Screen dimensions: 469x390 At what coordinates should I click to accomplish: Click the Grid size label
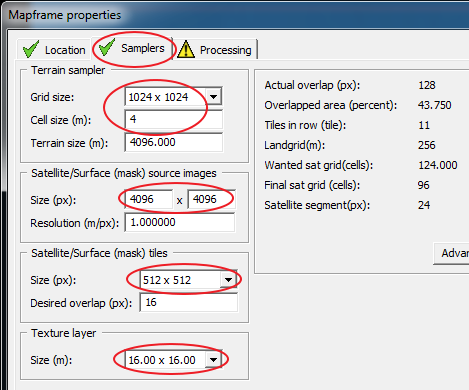[x=52, y=97]
